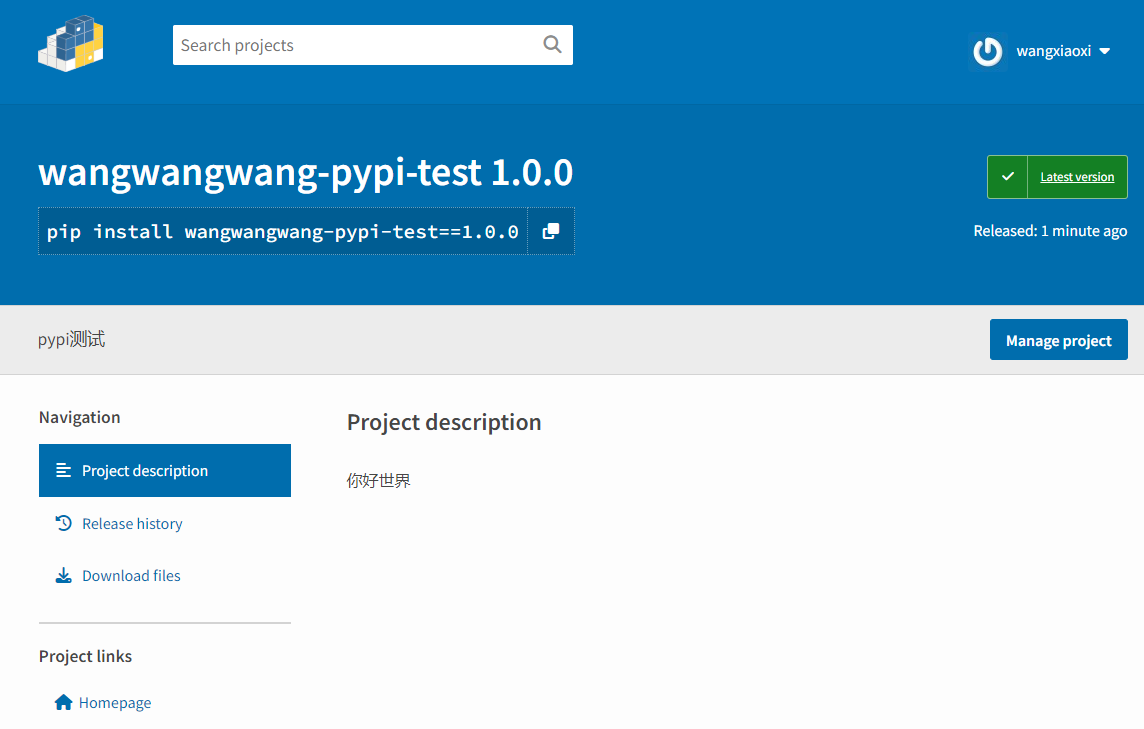Open Release history tab
1144x729 pixels.
click(x=132, y=524)
